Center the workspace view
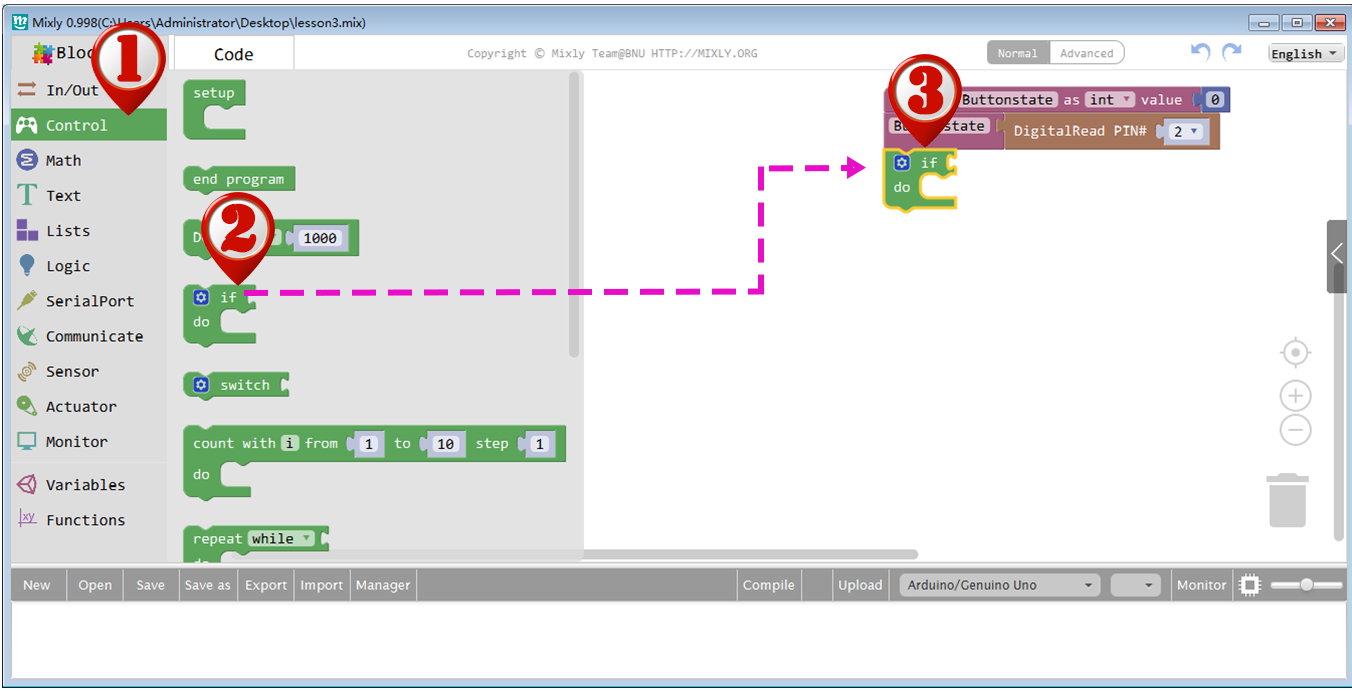 coord(1295,352)
